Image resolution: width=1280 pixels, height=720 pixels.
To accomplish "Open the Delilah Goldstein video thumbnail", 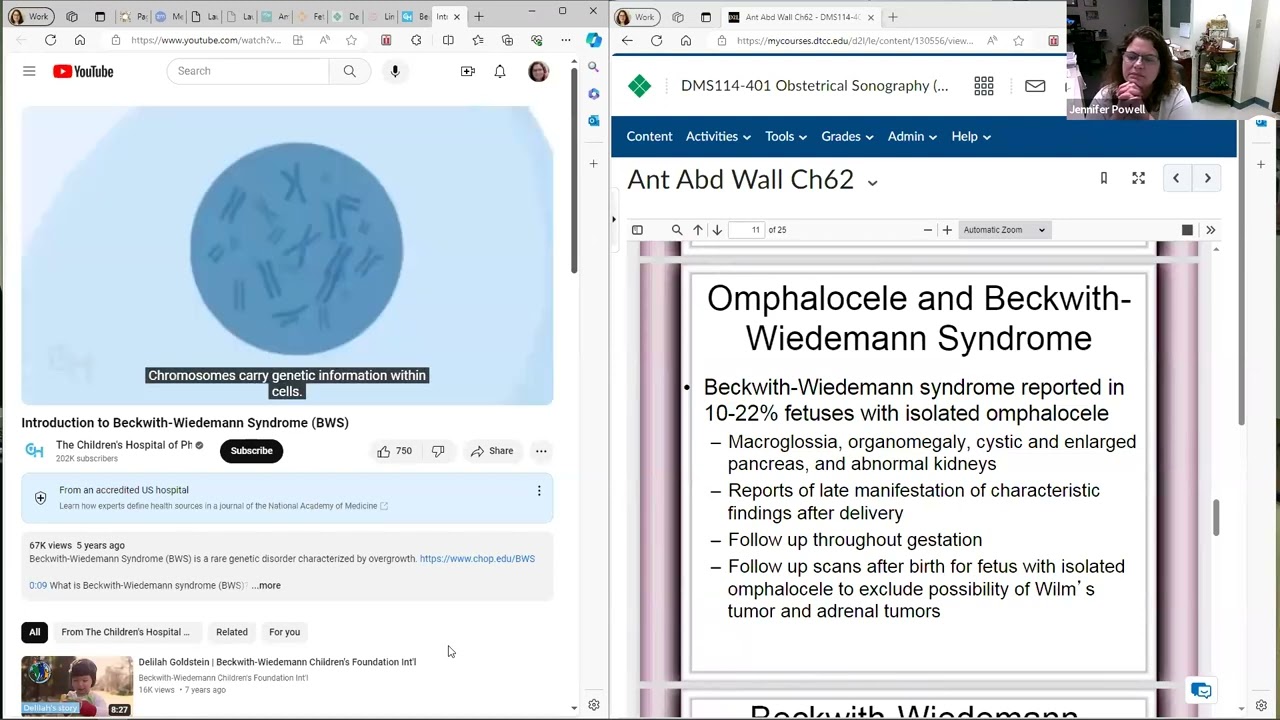I will pyautogui.click(x=77, y=686).
